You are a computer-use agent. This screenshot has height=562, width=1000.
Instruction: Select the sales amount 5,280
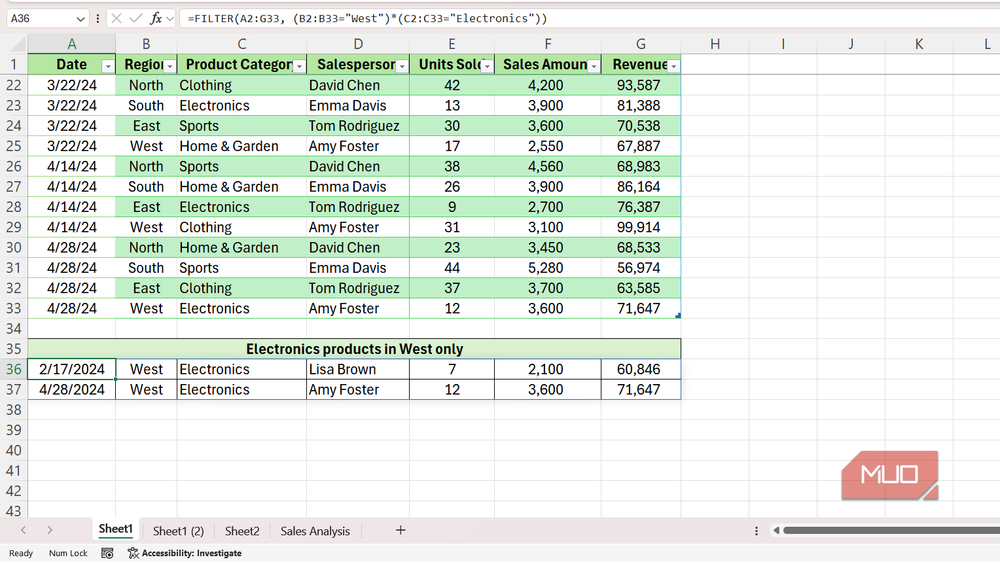[548, 268]
